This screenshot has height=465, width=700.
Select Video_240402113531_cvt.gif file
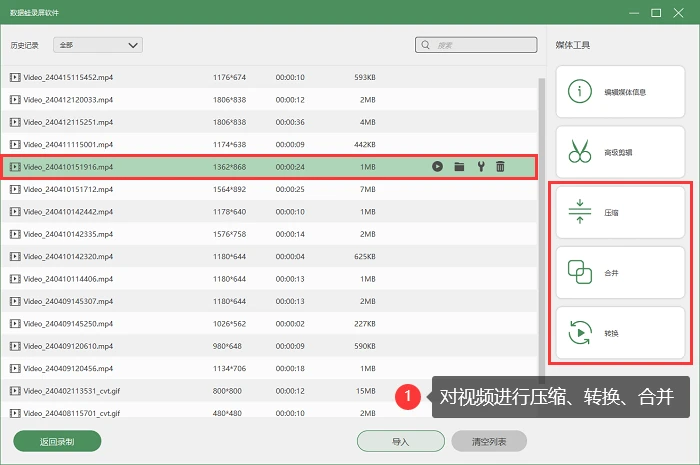point(270,391)
